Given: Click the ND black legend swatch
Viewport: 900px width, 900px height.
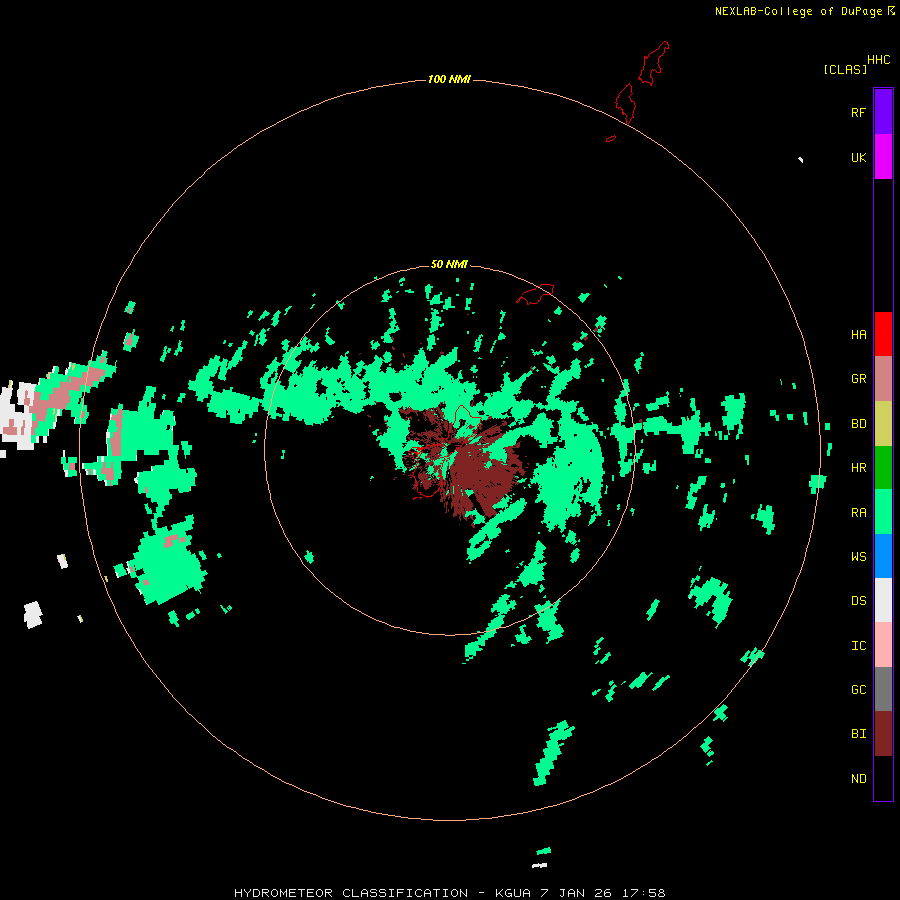Looking at the screenshot, I should pyautogui.click(x=883, y=778).
